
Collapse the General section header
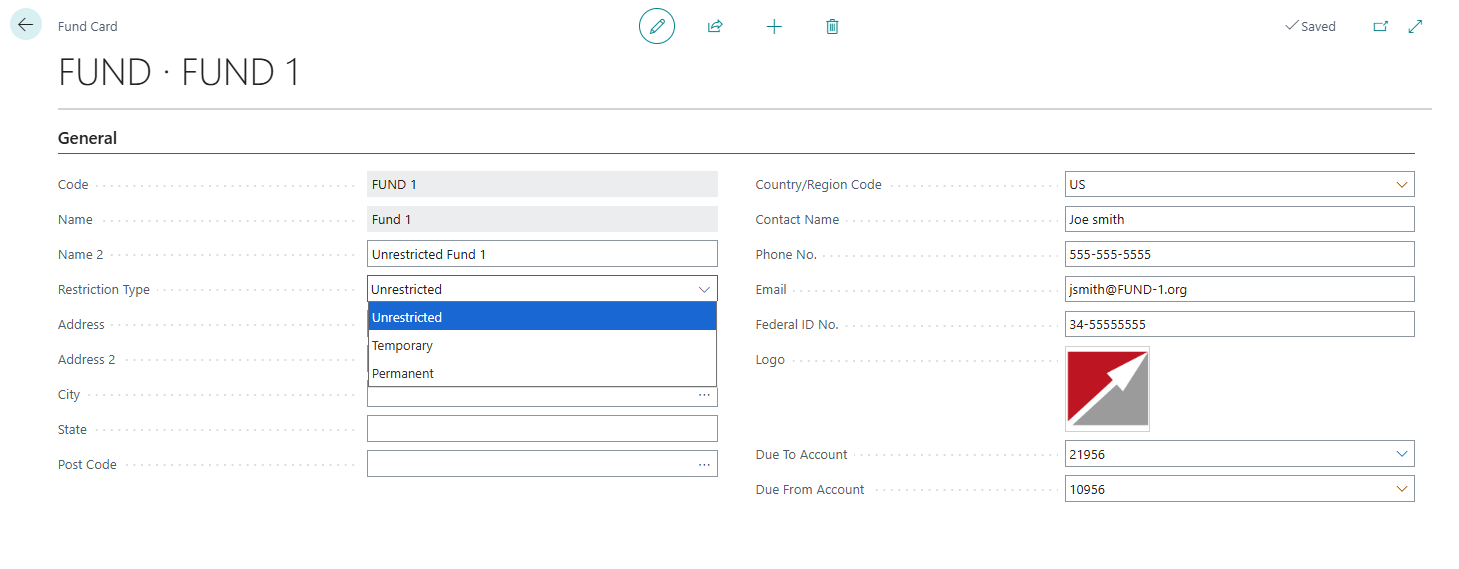[x=88, y=138]
